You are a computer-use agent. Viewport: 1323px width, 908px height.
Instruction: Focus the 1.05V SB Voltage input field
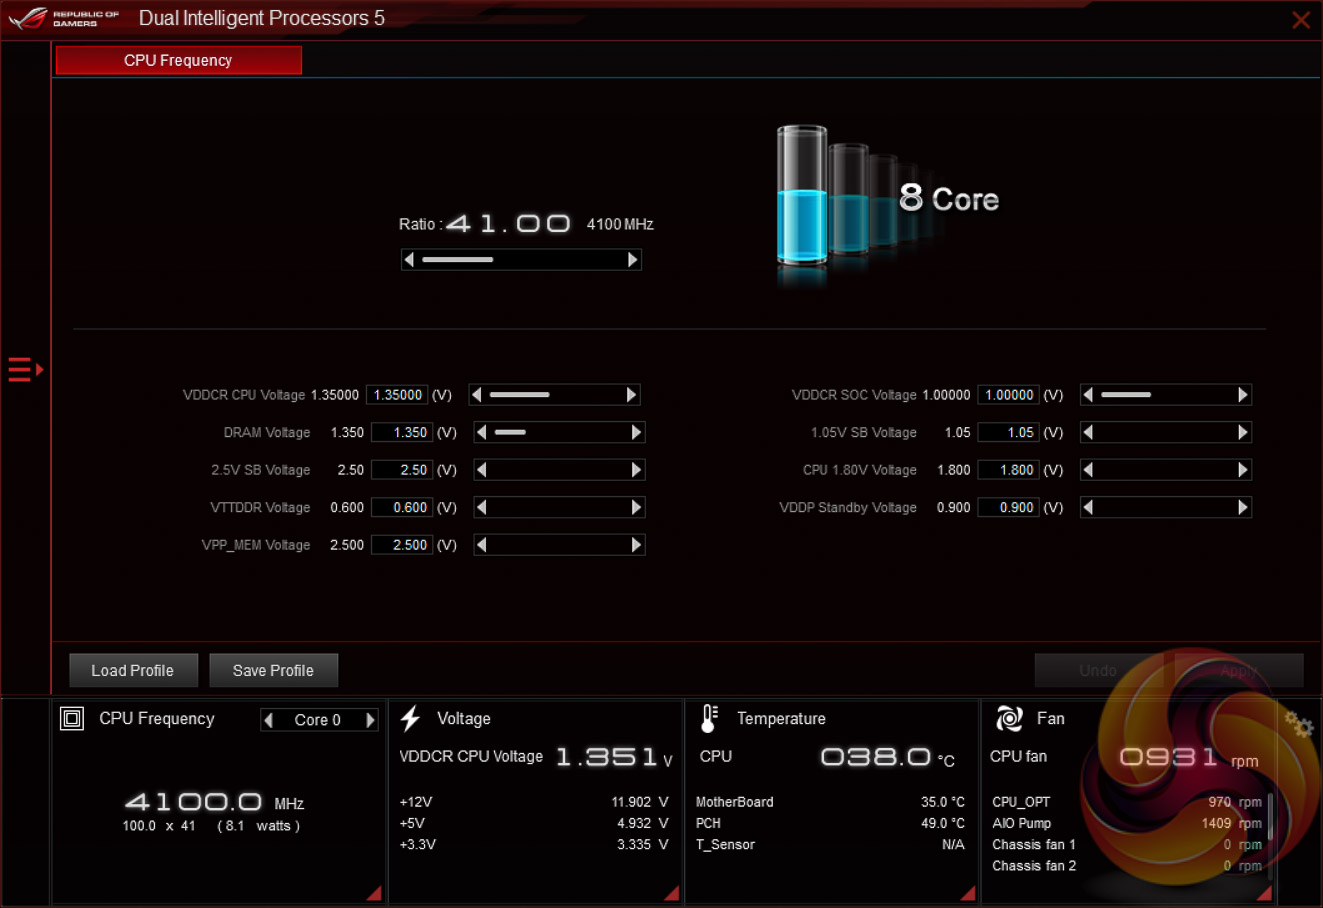pos(1008,432)
